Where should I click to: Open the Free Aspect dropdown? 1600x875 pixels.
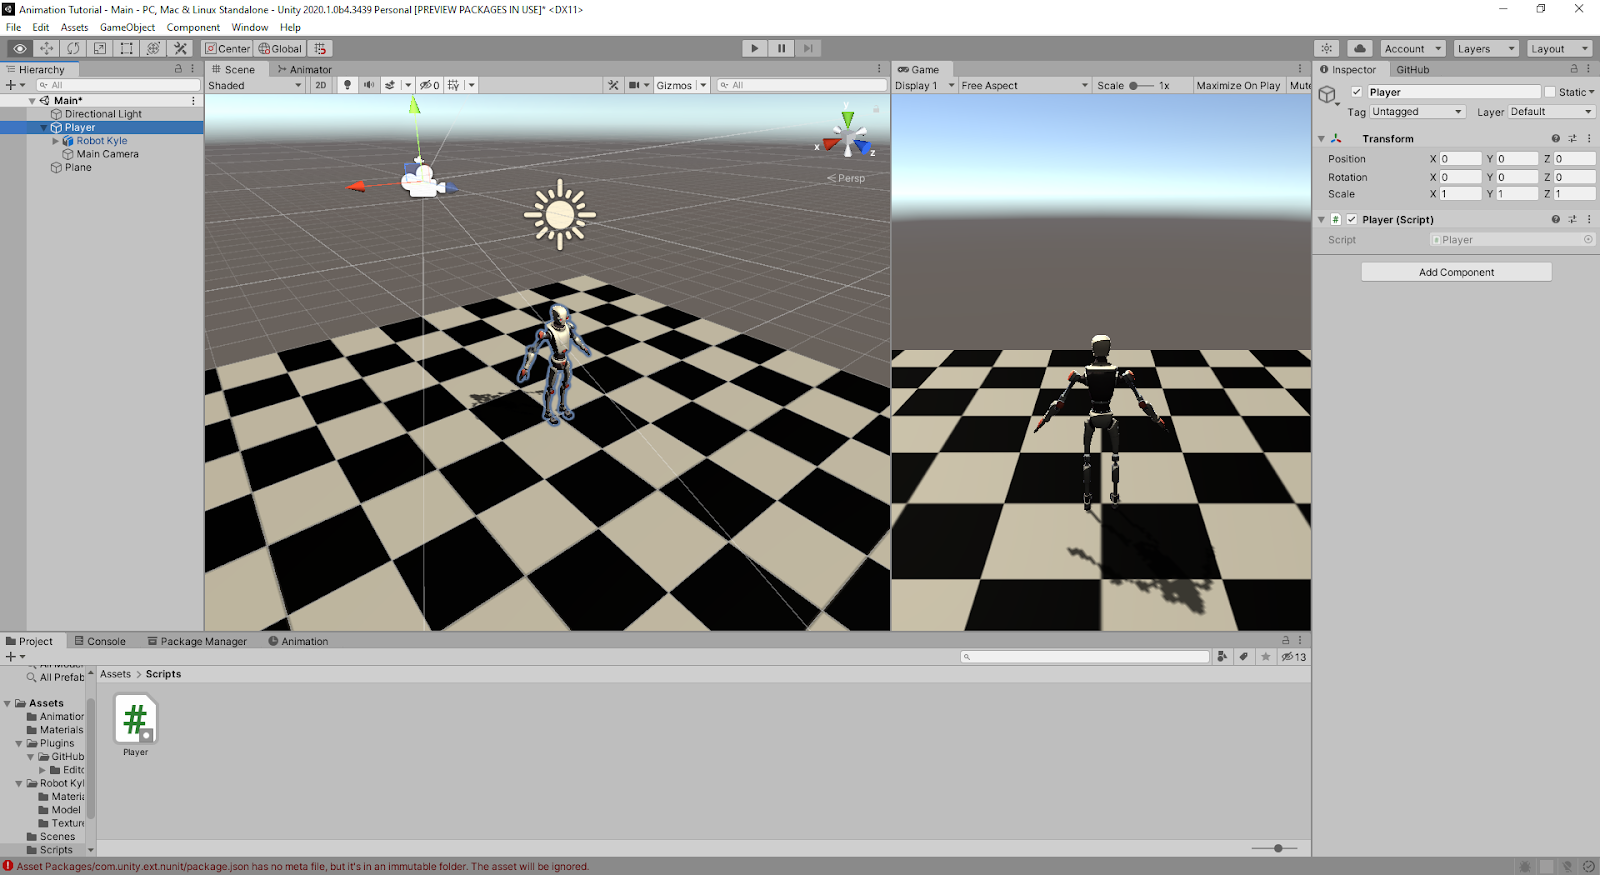point(1024,85)
